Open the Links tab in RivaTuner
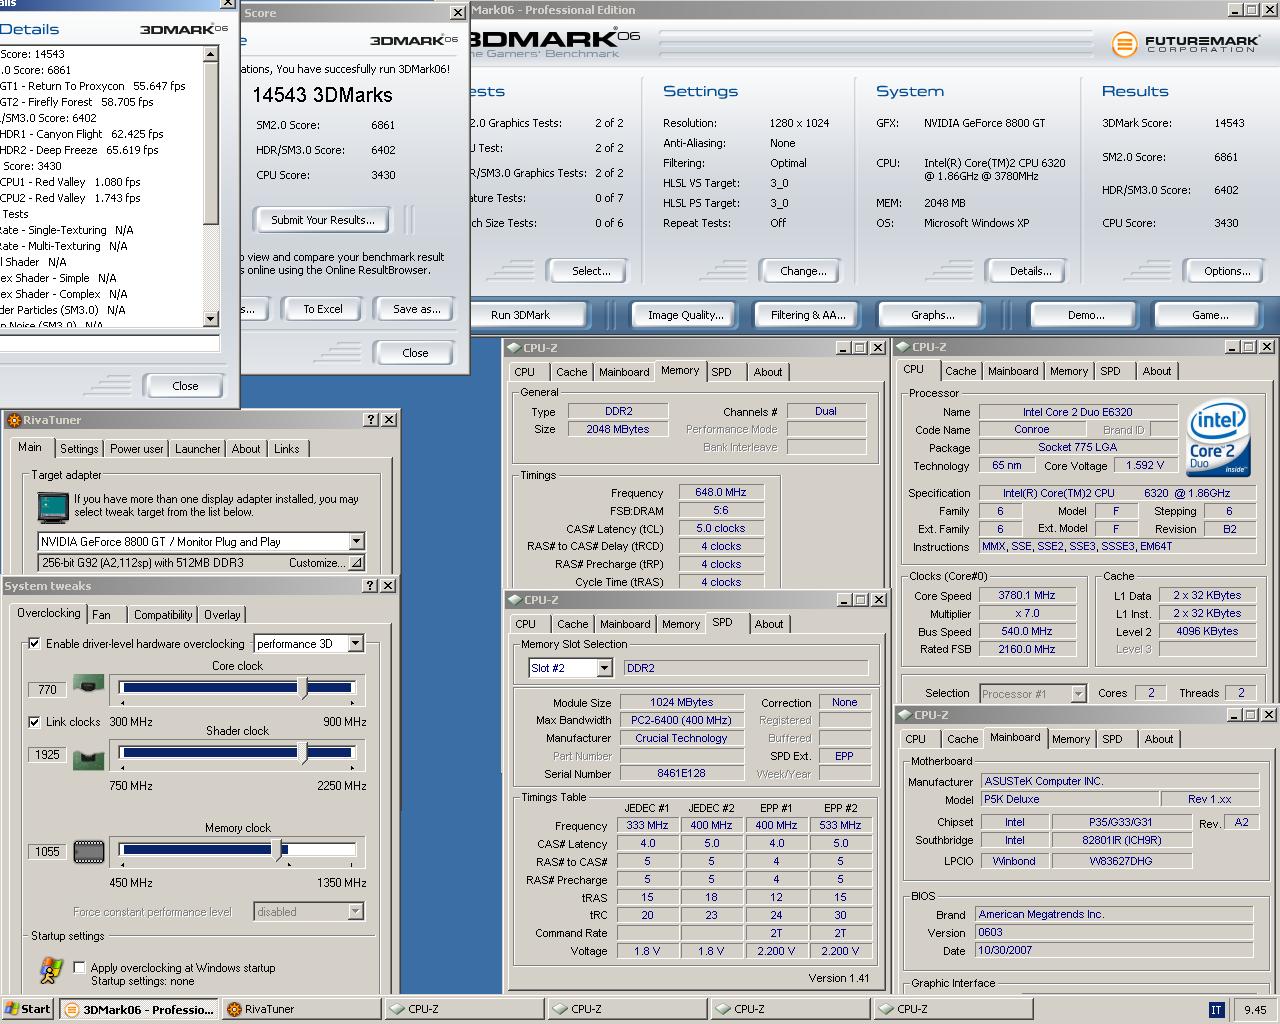This screenshot has height=1024, width=1280. tap(287, 449)
